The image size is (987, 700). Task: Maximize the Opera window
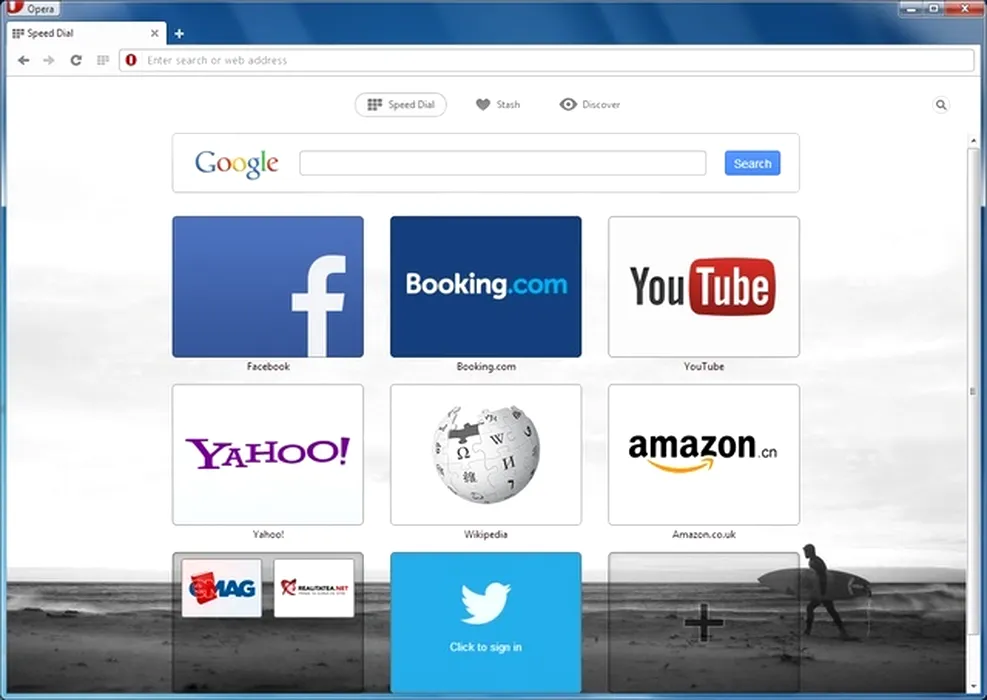[x=934, y=9]
